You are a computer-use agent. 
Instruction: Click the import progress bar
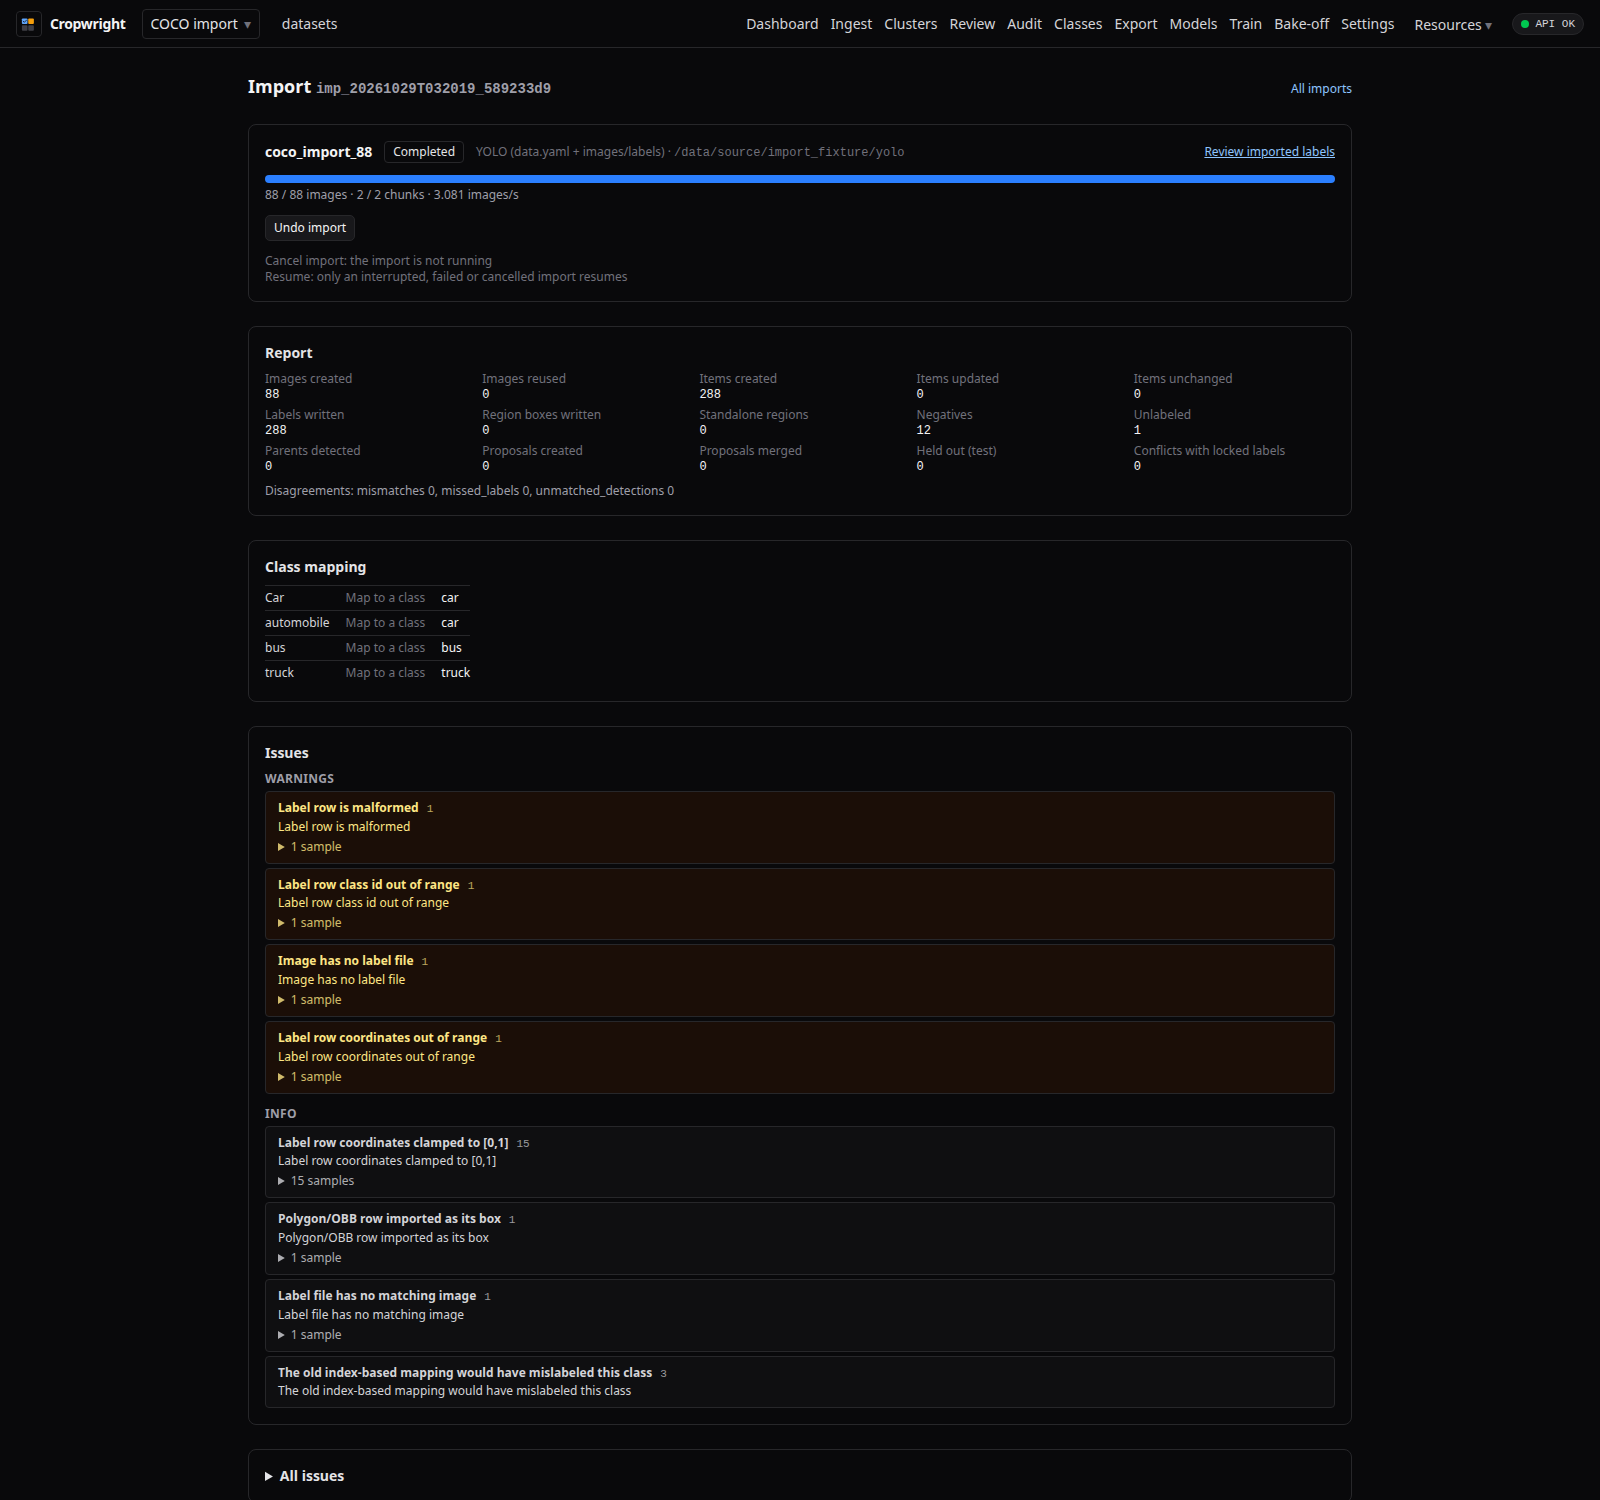(800, 179)
